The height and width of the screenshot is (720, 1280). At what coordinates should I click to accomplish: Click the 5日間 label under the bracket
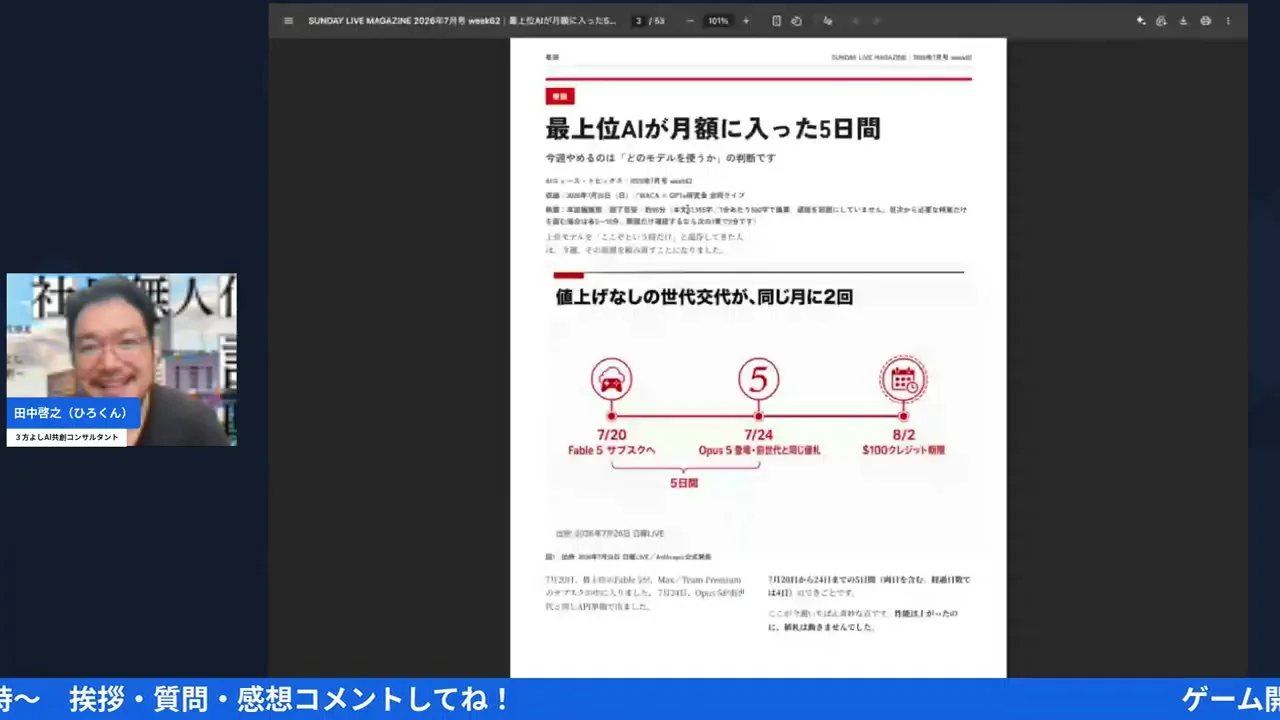coord(684,482)
